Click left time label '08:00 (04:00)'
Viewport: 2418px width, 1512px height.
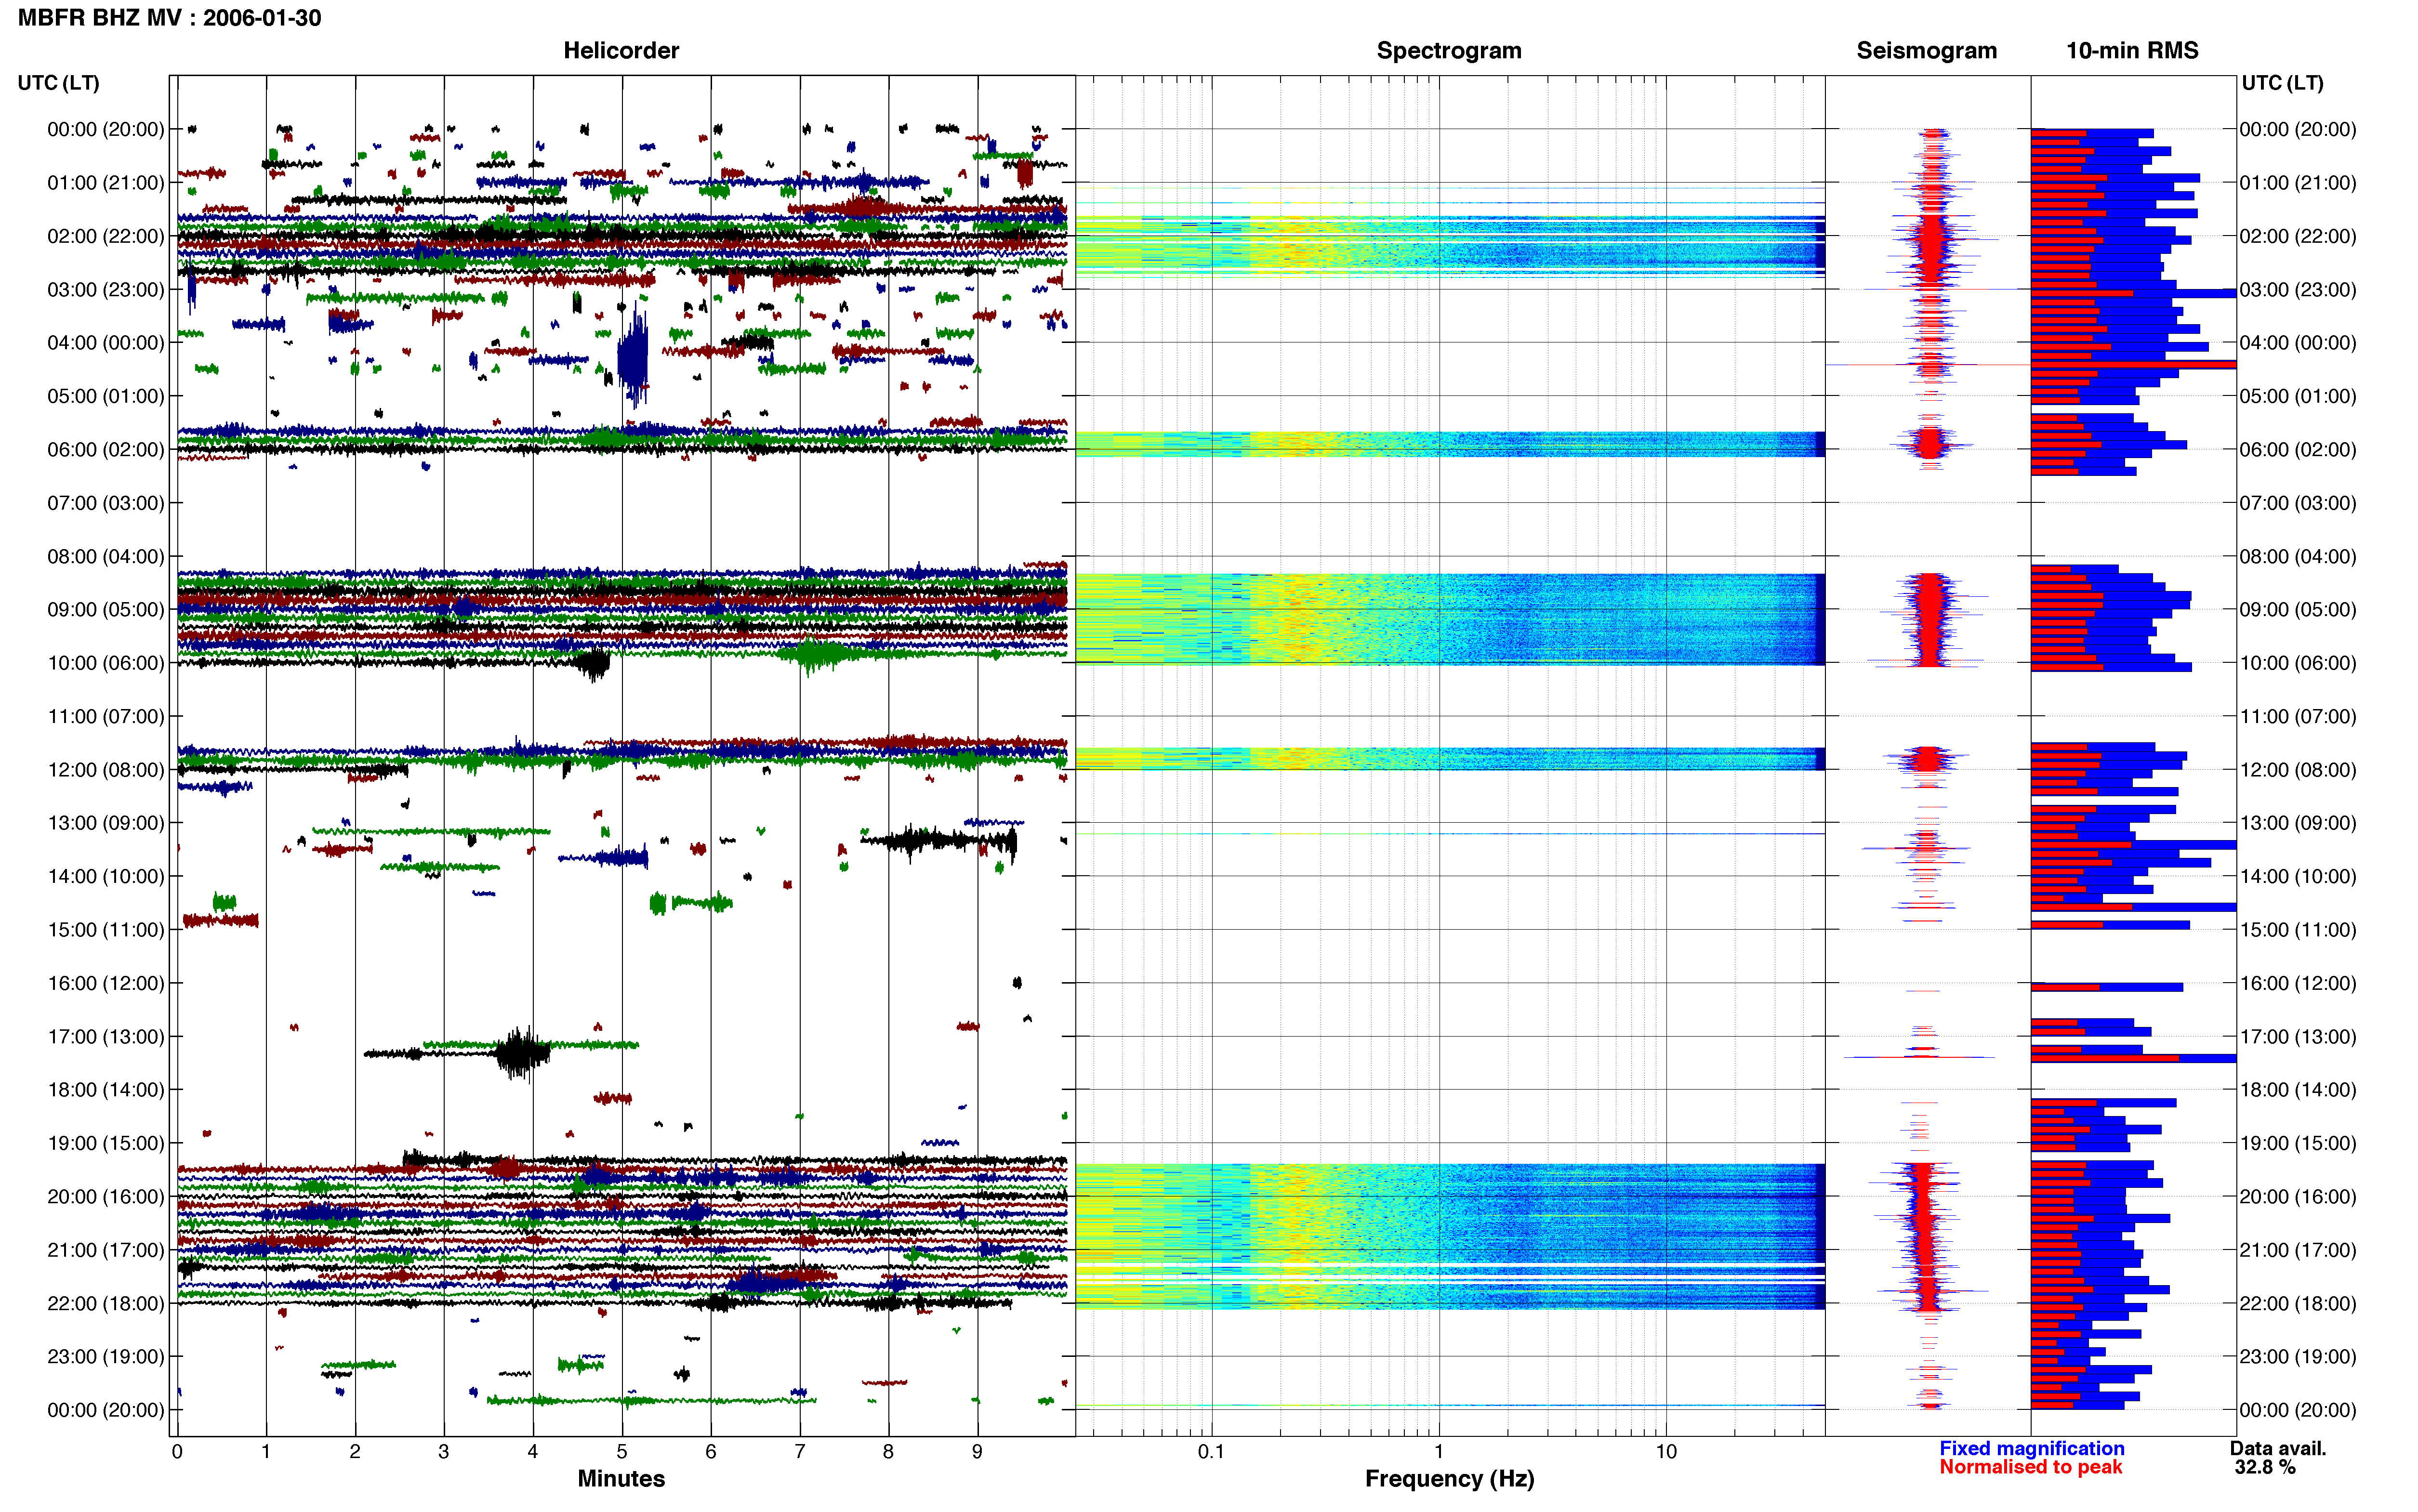[106, 556]
